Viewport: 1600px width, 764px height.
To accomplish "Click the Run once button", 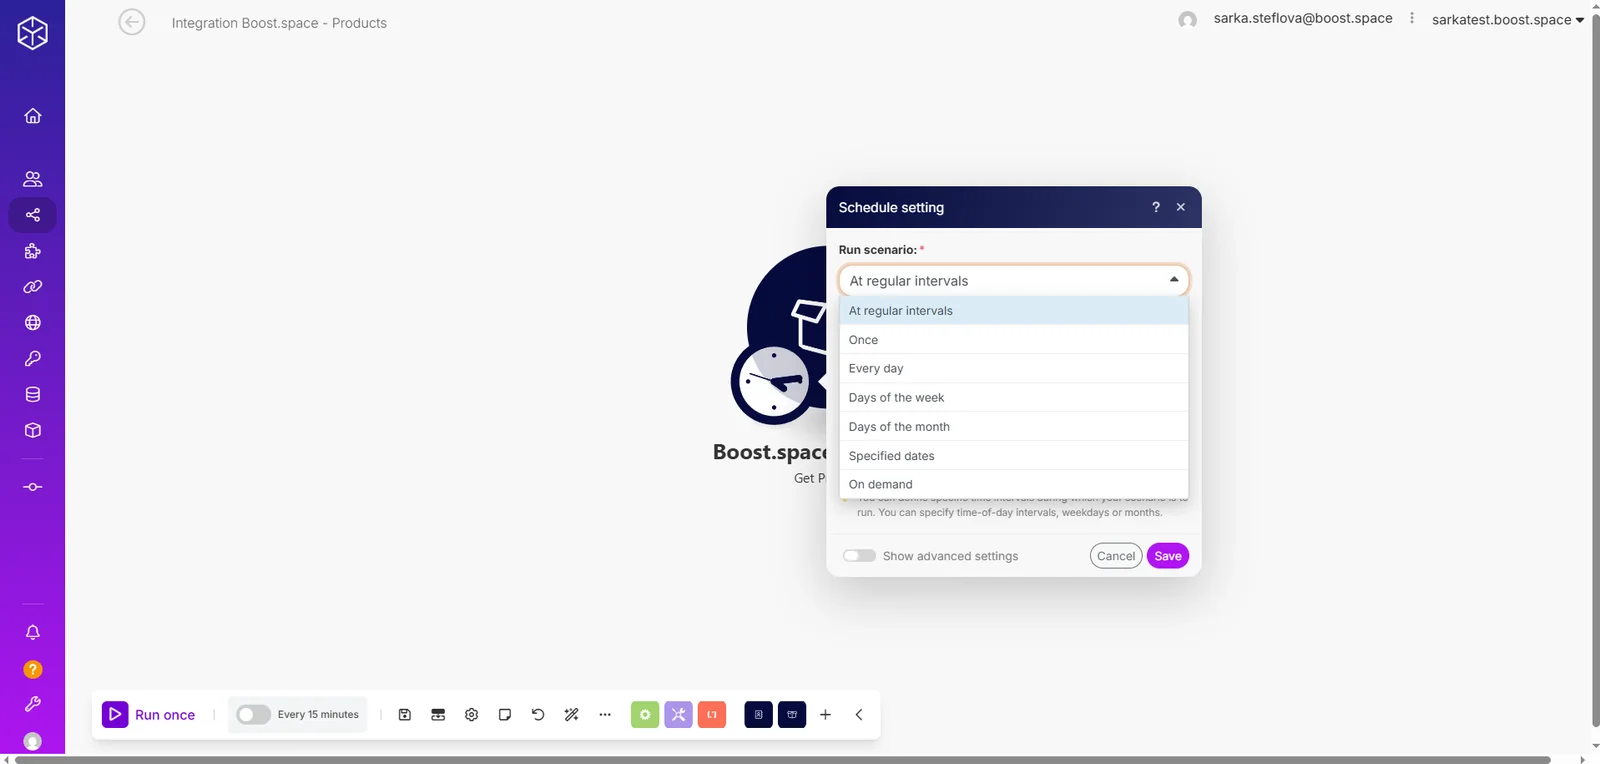I will 149,715.
